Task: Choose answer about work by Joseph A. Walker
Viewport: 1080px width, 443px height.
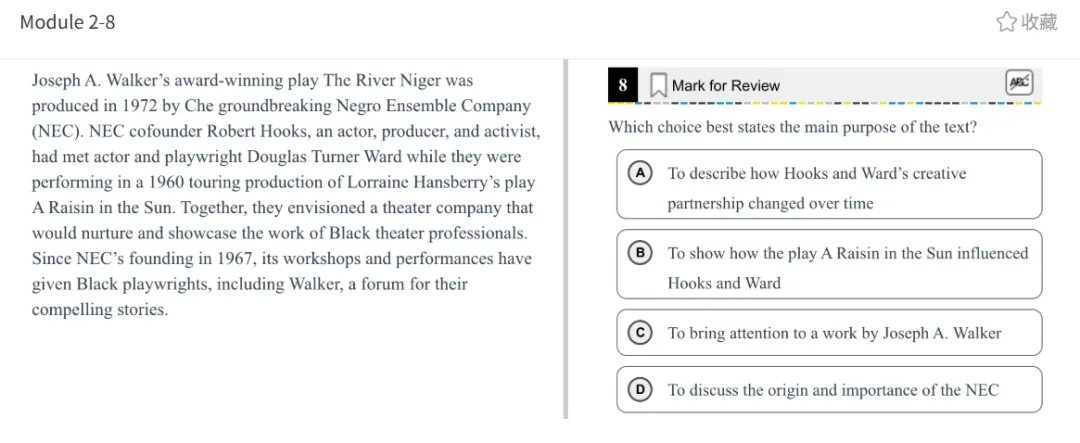Action: tap(829, 333)
